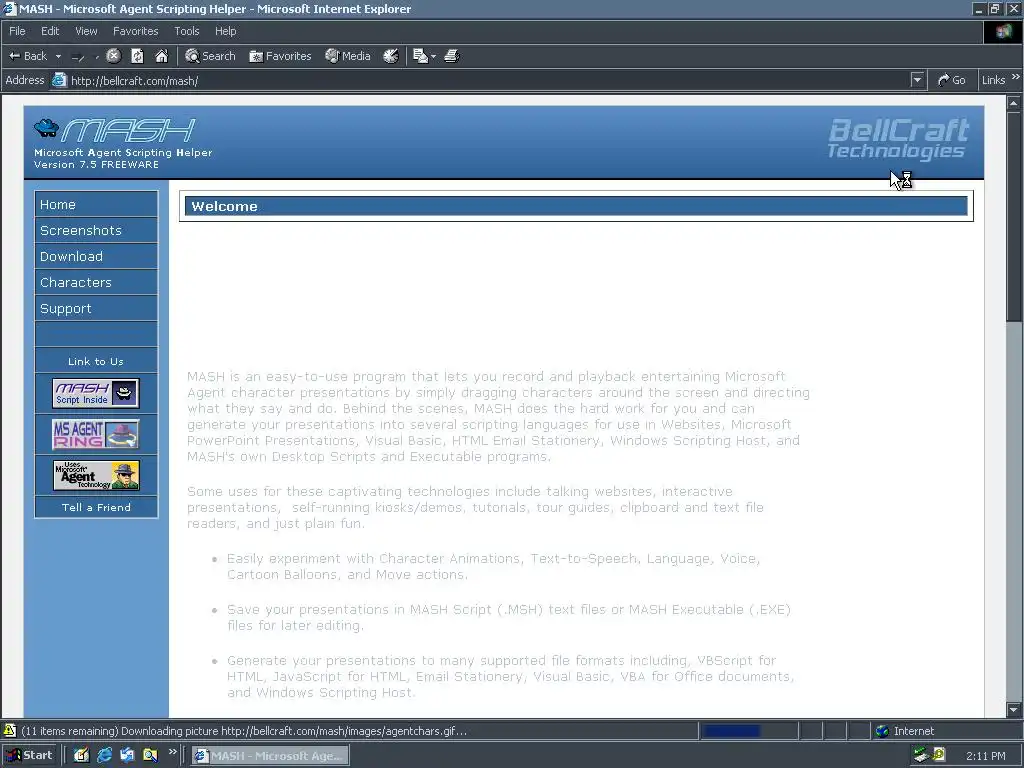Click the network connection tray icon

(921, 755)
